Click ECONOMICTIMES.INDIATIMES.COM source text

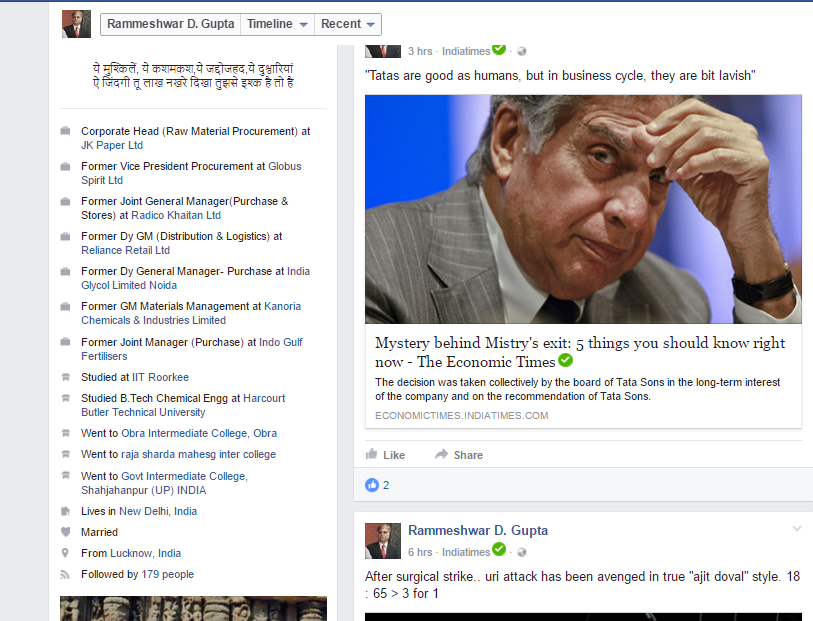tap(461, 416)
